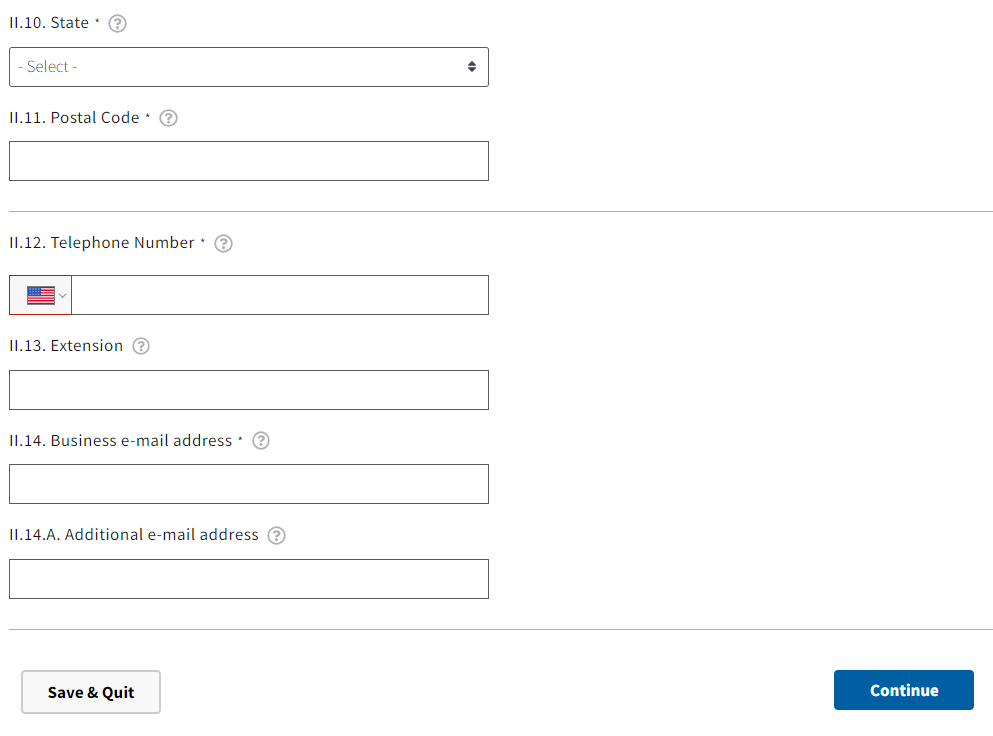Screen dimensions: 993x736
Task: Open help for Telephone Number field
Action: [224, 243]
